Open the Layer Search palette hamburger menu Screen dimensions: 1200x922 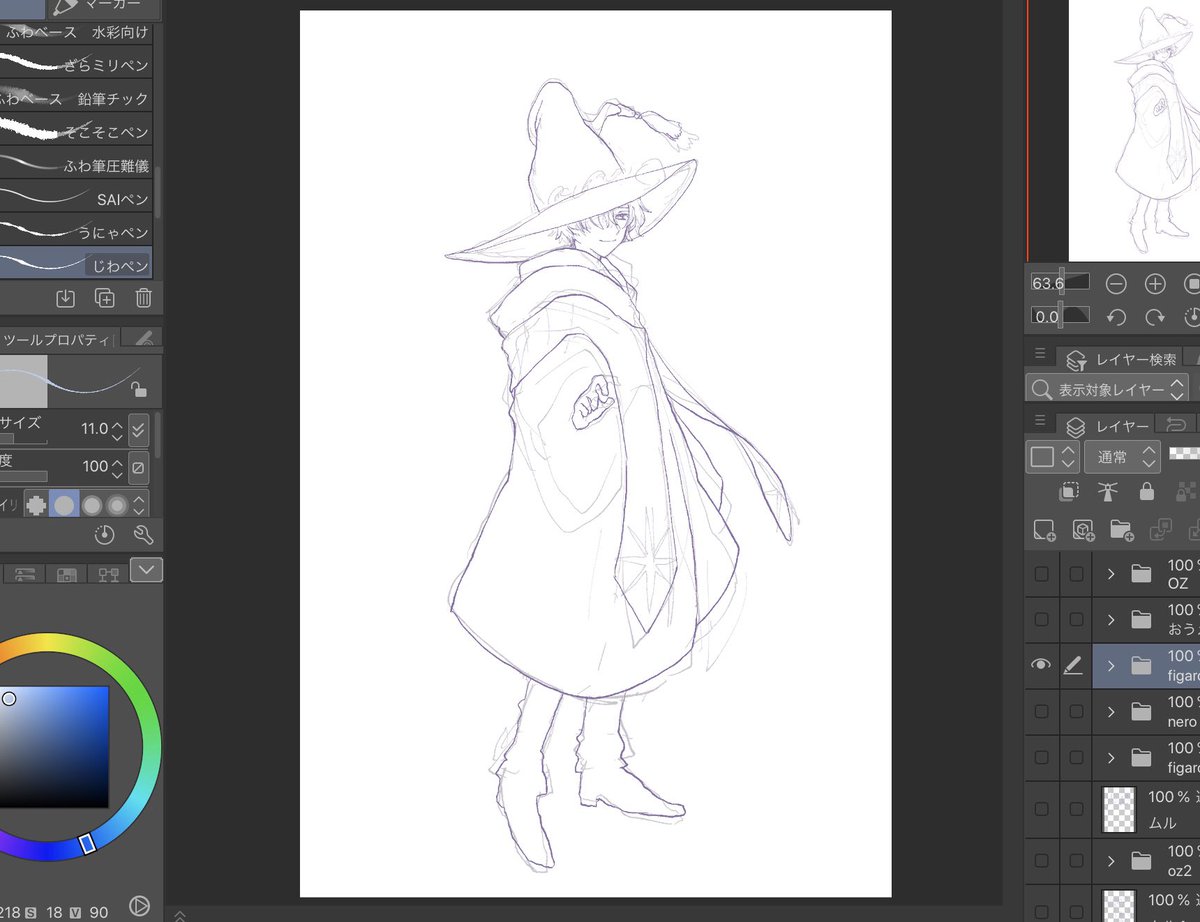(x=1040, y=353)
